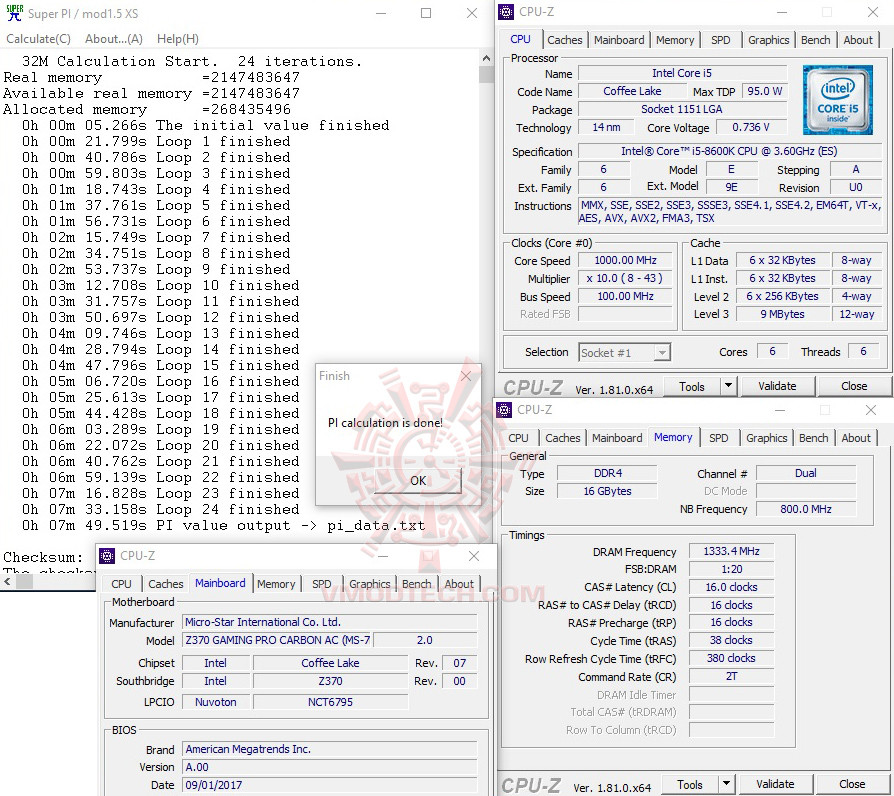Click Close button in Memory CPU-Z window

coord(852,785)
